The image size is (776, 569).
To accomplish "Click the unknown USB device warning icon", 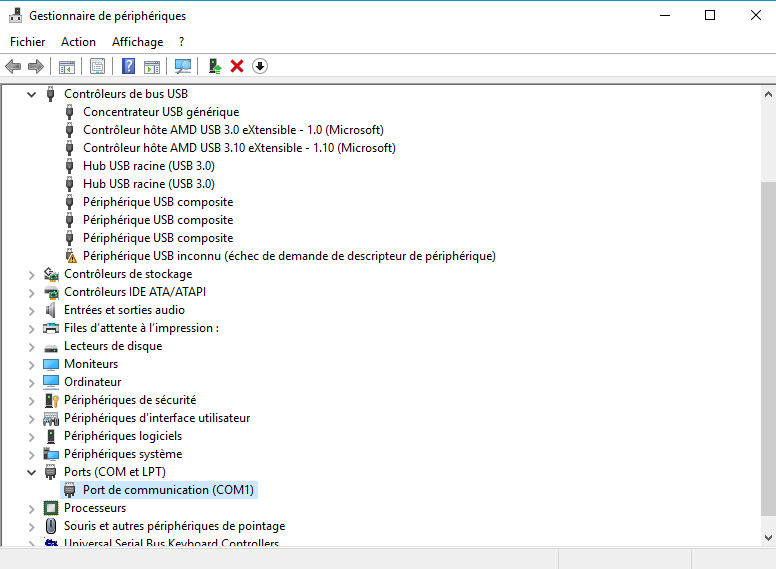I will [x=70, y=256].
